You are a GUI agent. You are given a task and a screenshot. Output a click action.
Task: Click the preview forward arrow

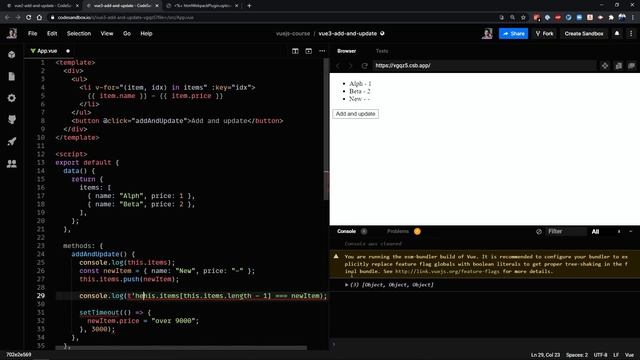pyautogui.click(x=350, y=66)
